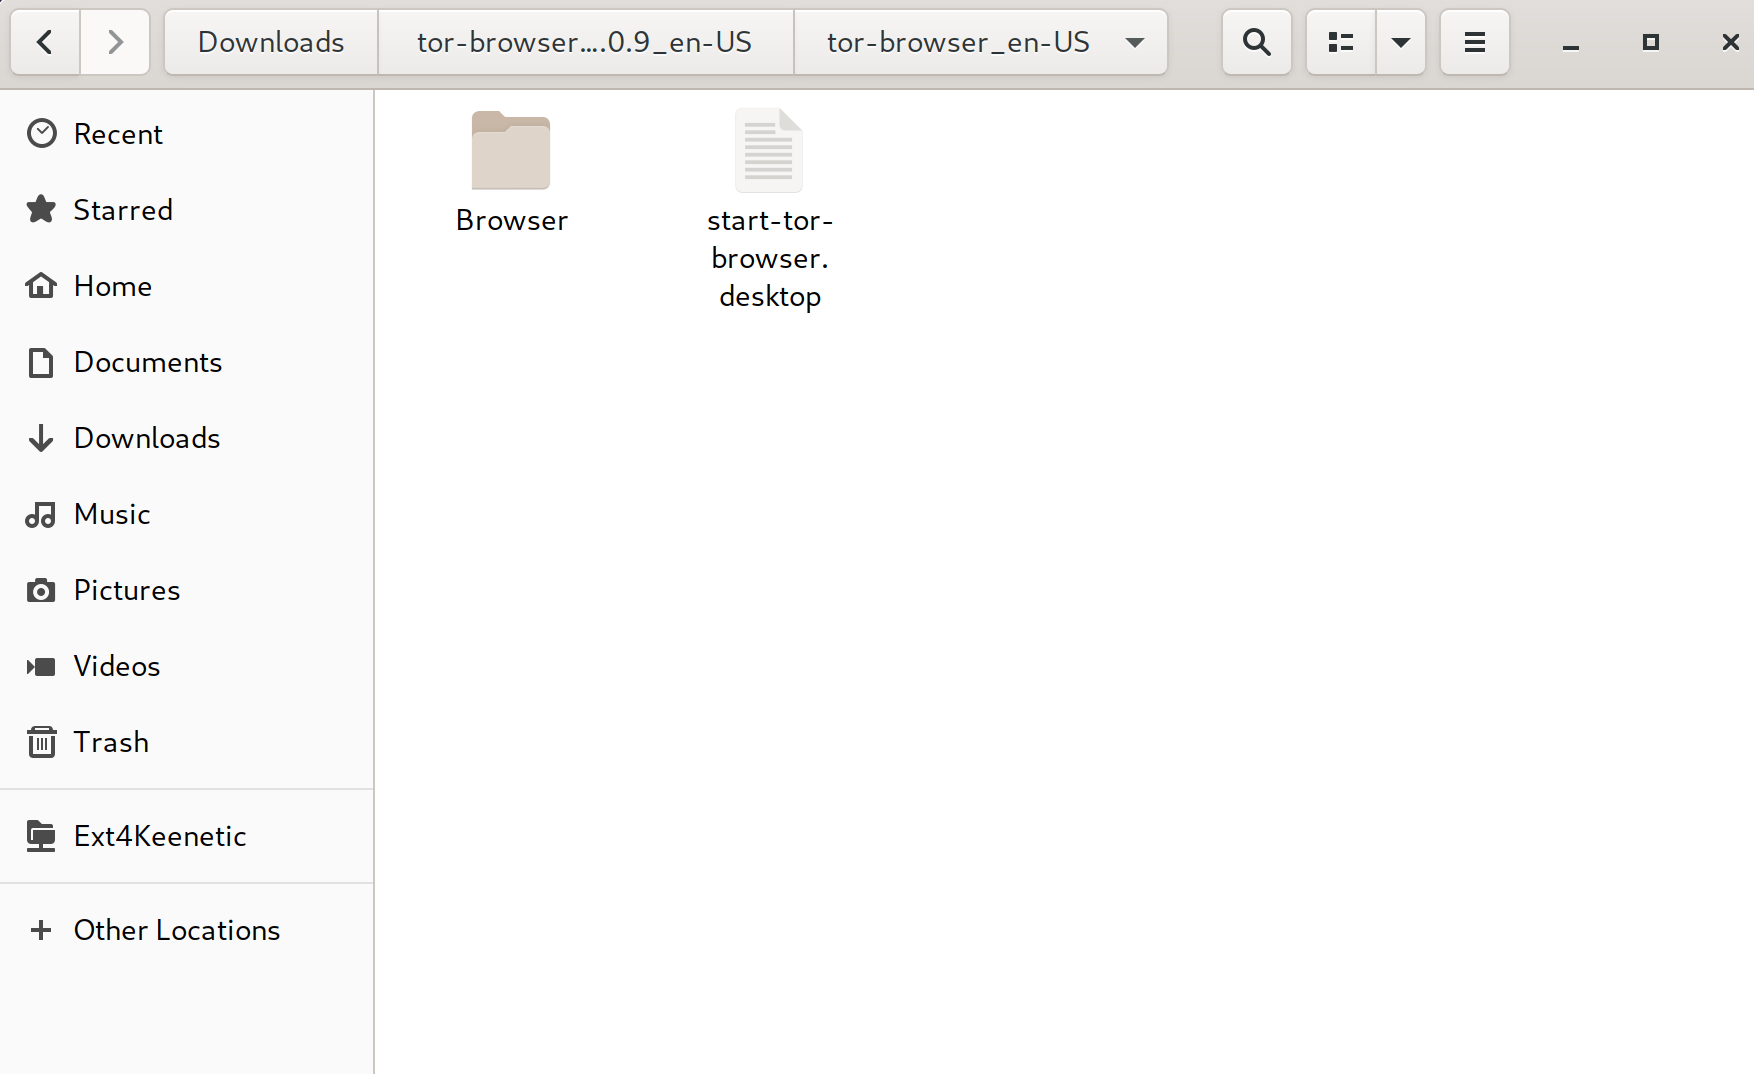This screenshot has height=1074, width=1754.
Task: Click the Videos camera icon
Action: 41,666
